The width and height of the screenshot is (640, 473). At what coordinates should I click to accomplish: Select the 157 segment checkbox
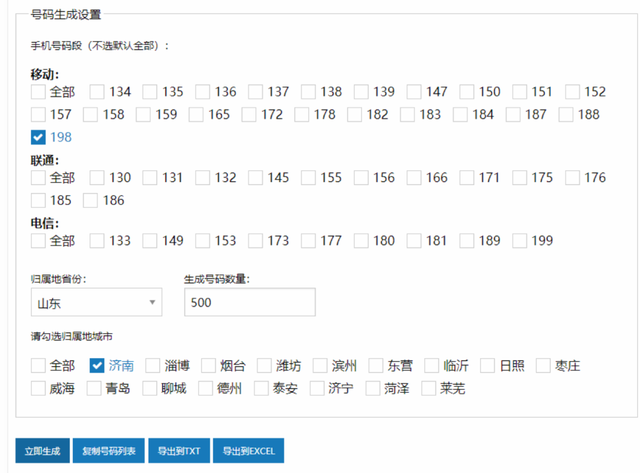click(x=38, y=115)
